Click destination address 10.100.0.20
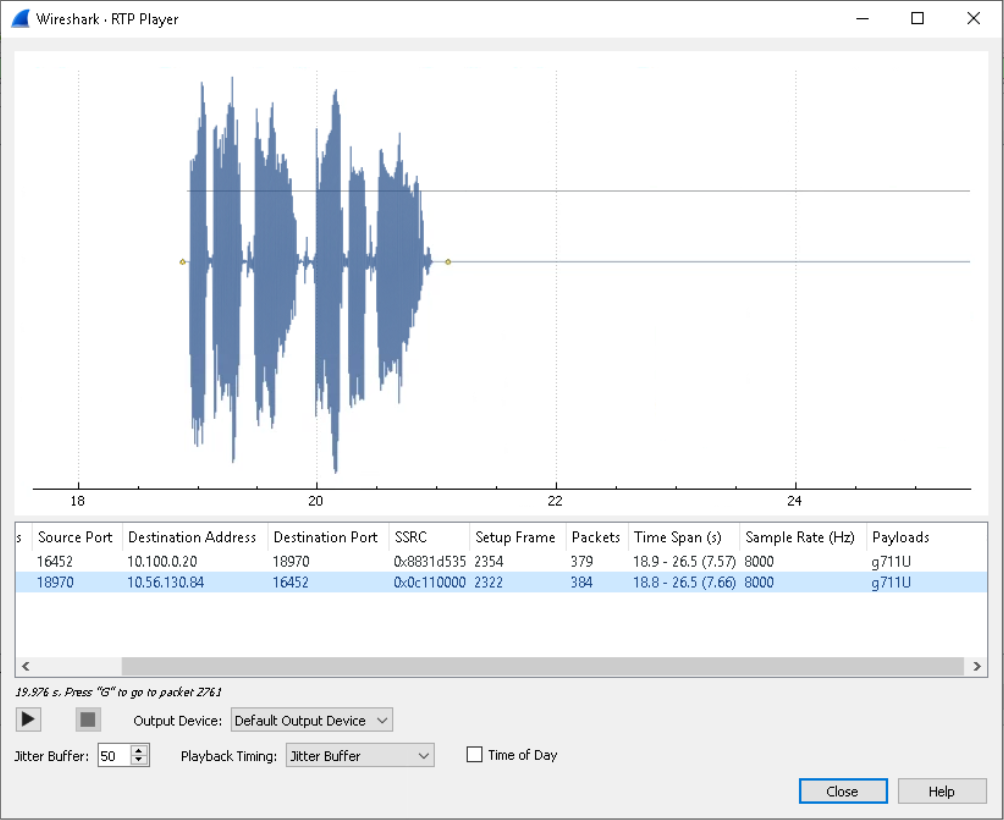1004x820 pixels. 162,561
